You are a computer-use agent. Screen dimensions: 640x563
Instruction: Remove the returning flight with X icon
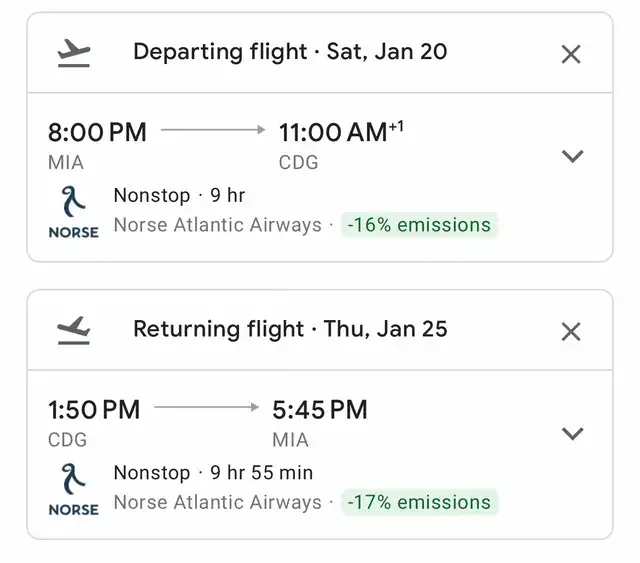[571, 332]
